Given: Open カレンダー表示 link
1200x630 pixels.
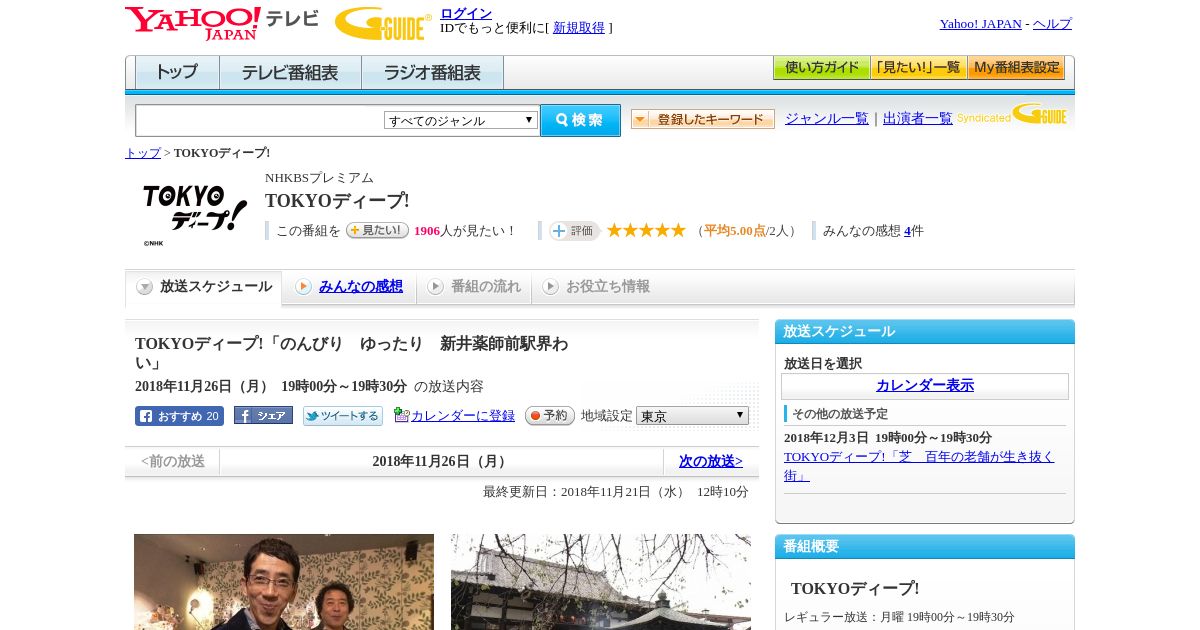Looking at the screenshot, I should [925, 385].
